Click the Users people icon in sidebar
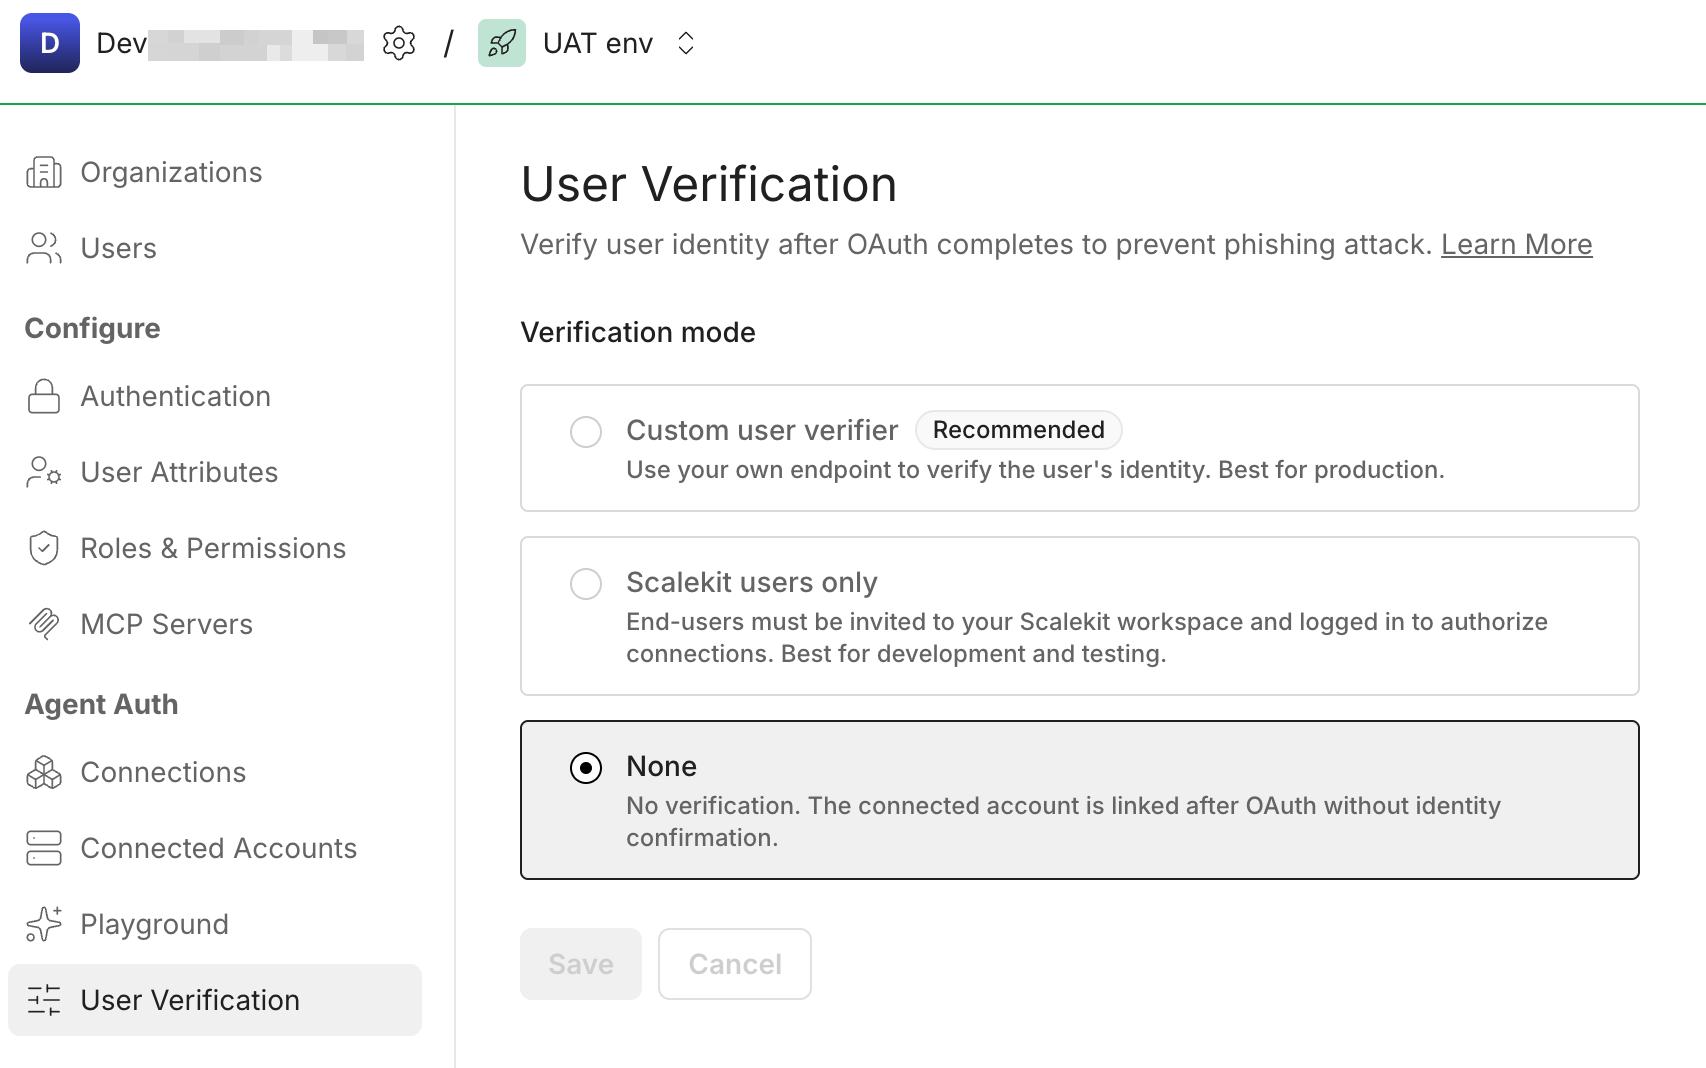This screenshot has height=1068, width=1706. [42, 247]
